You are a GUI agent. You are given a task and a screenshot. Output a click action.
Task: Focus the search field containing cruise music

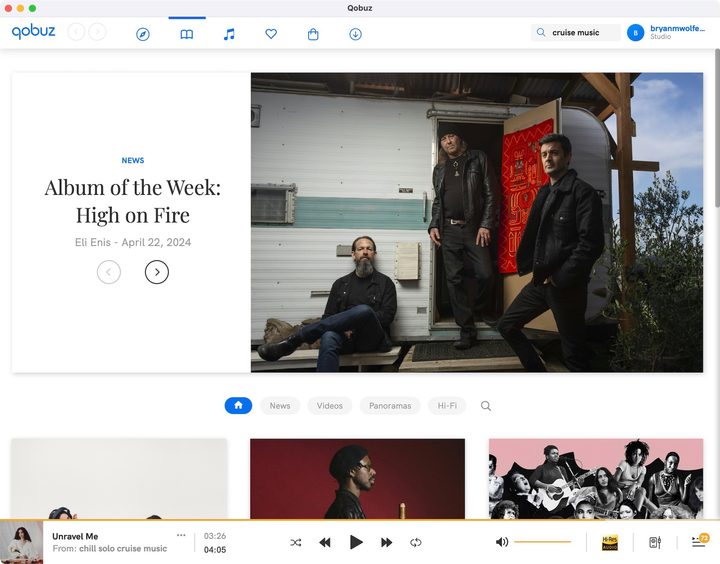tap(576, 33)
